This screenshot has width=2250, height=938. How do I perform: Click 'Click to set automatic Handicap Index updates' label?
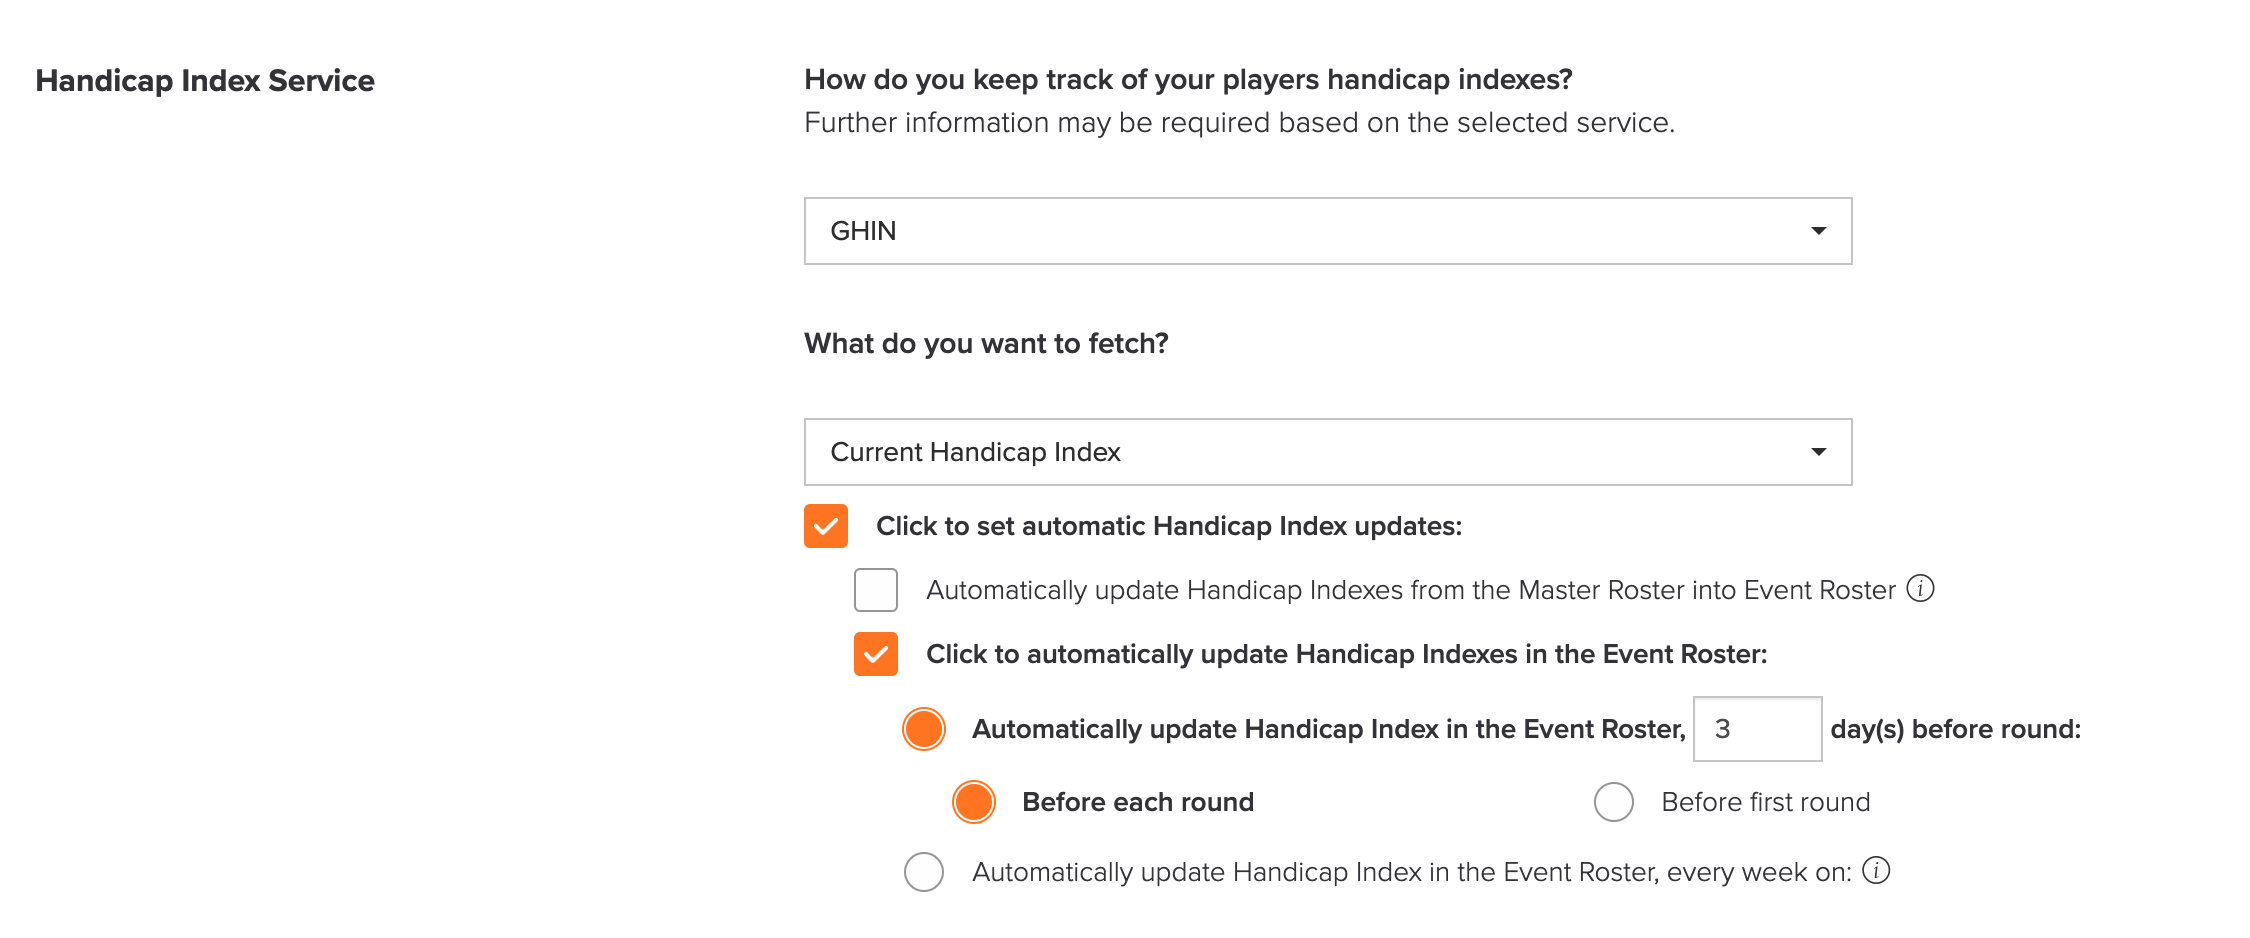[x=1169, y=526]
